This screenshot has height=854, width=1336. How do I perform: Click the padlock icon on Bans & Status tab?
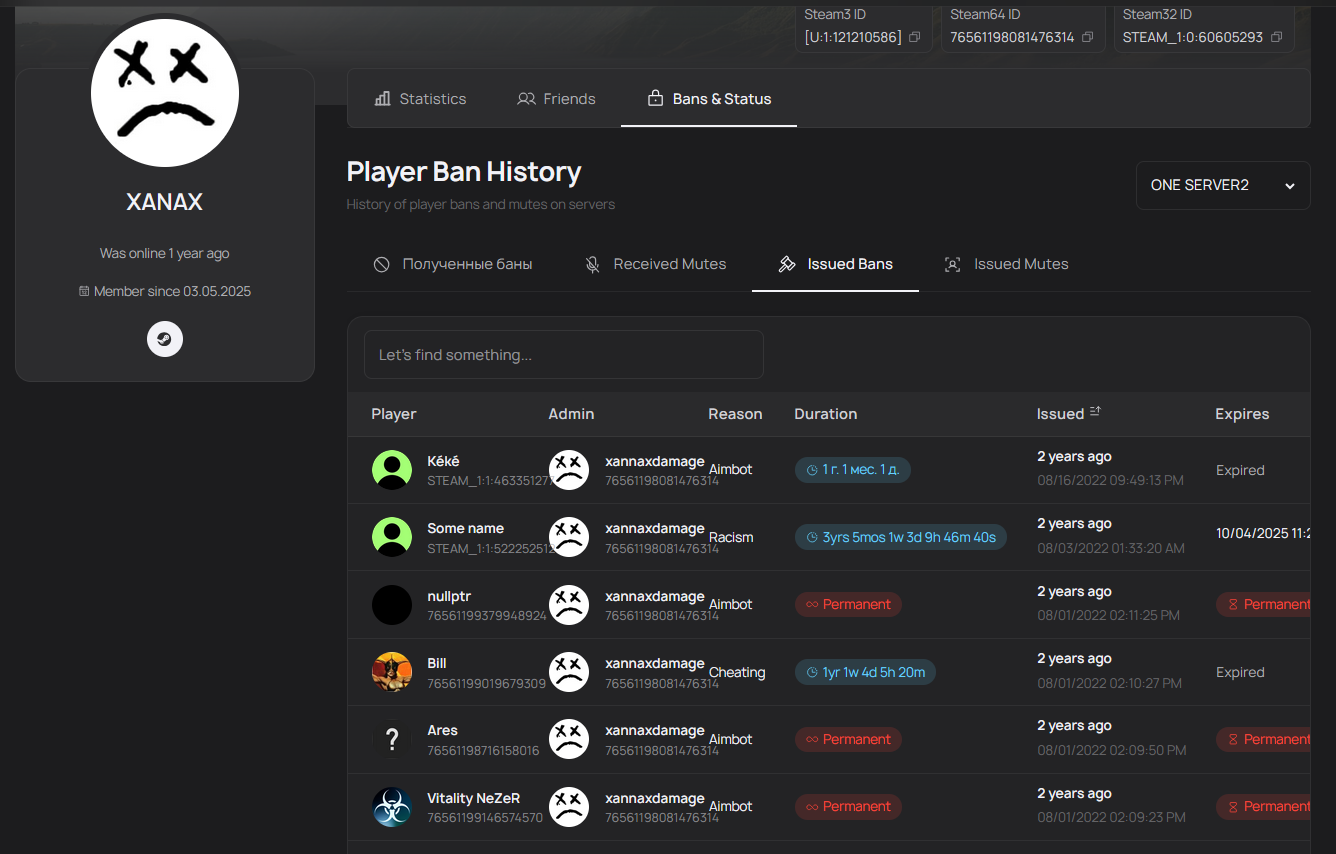tap(655, 98)
